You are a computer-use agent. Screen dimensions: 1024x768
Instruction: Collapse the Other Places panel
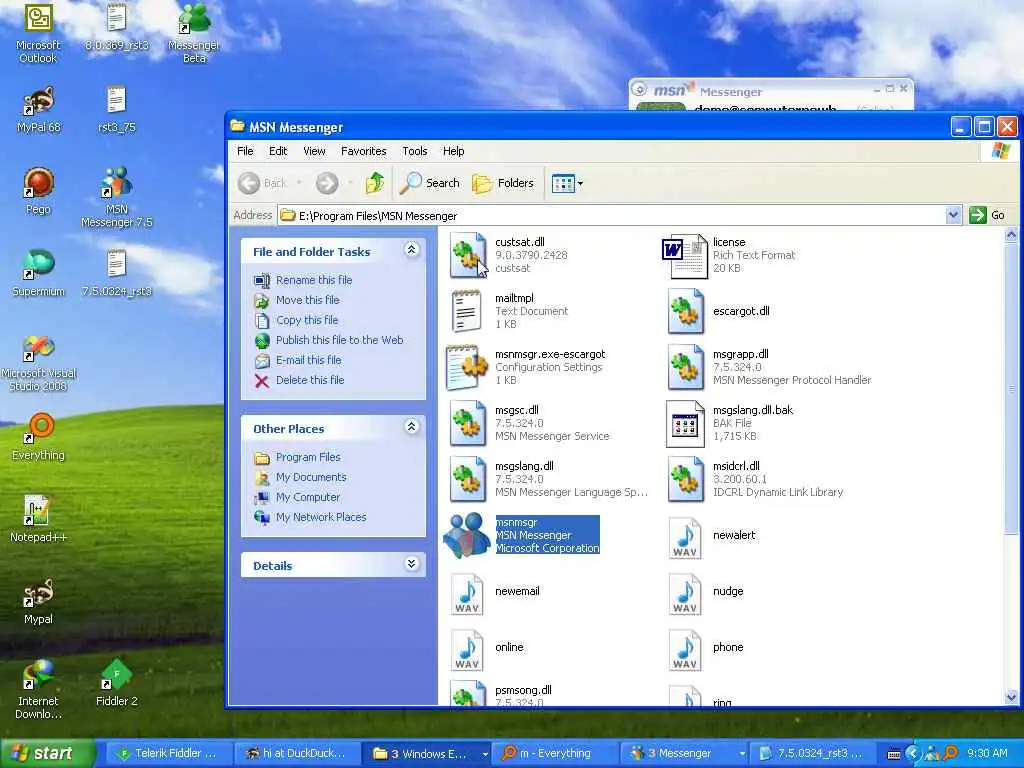(x=411, y=426)
